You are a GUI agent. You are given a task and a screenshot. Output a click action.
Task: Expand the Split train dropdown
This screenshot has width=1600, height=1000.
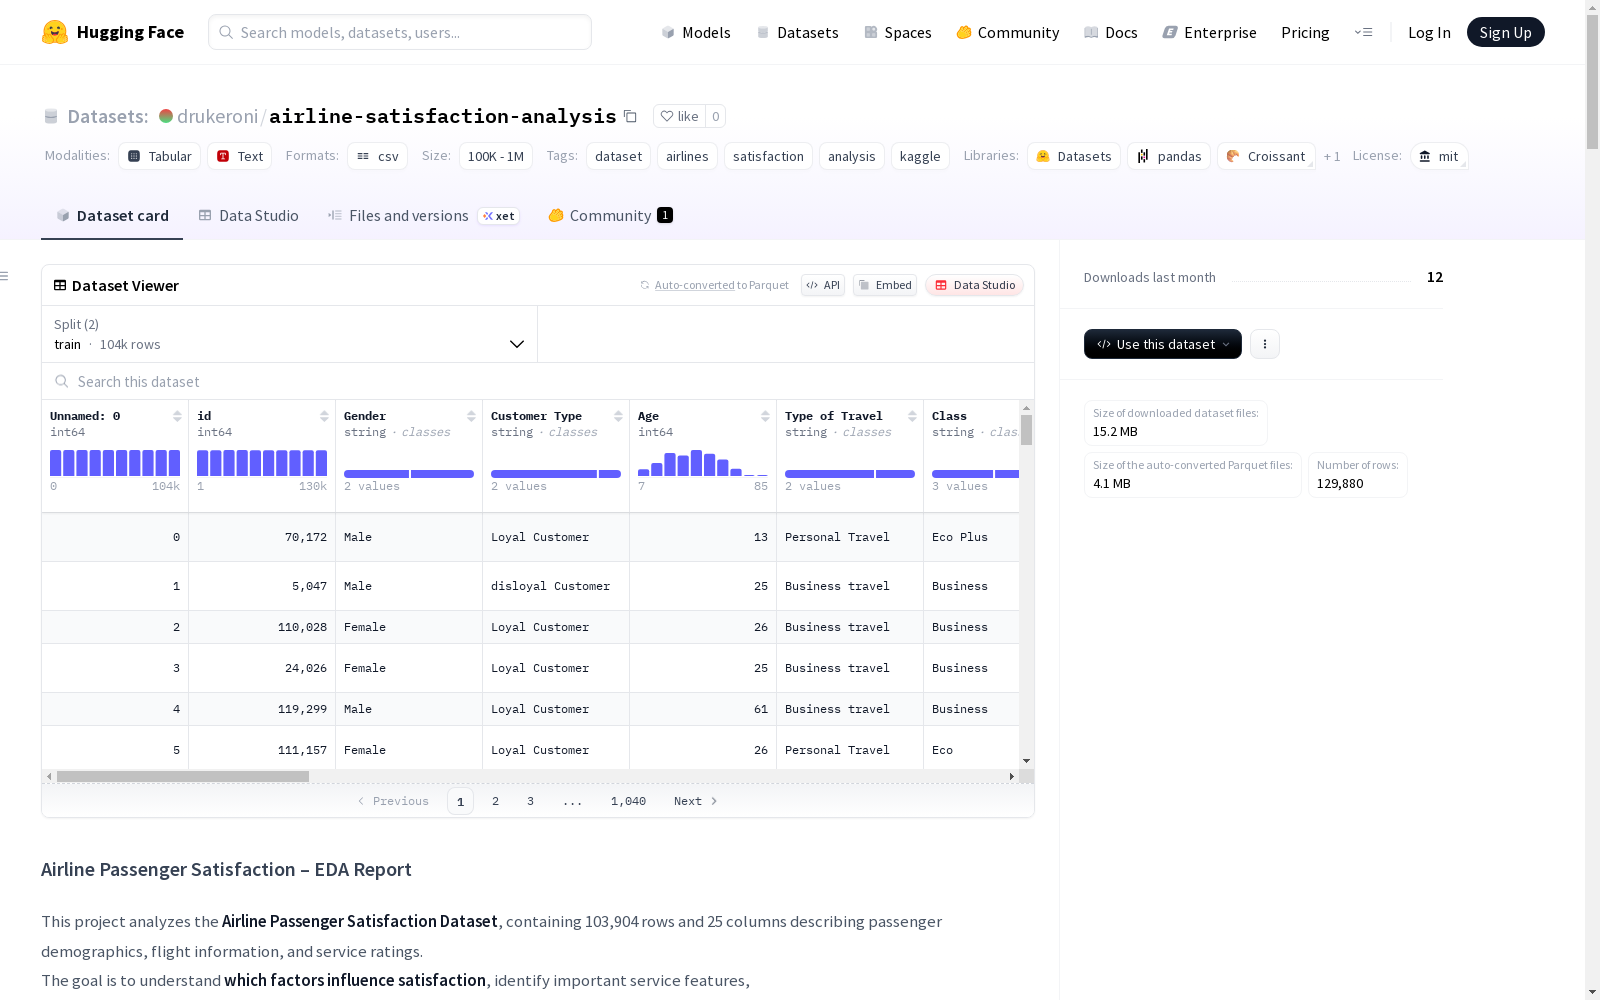tap(290, 334)
